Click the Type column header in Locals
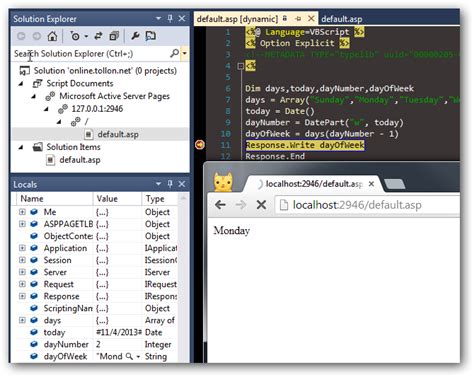This screenshot has width=474, height=377. [160, 199]
